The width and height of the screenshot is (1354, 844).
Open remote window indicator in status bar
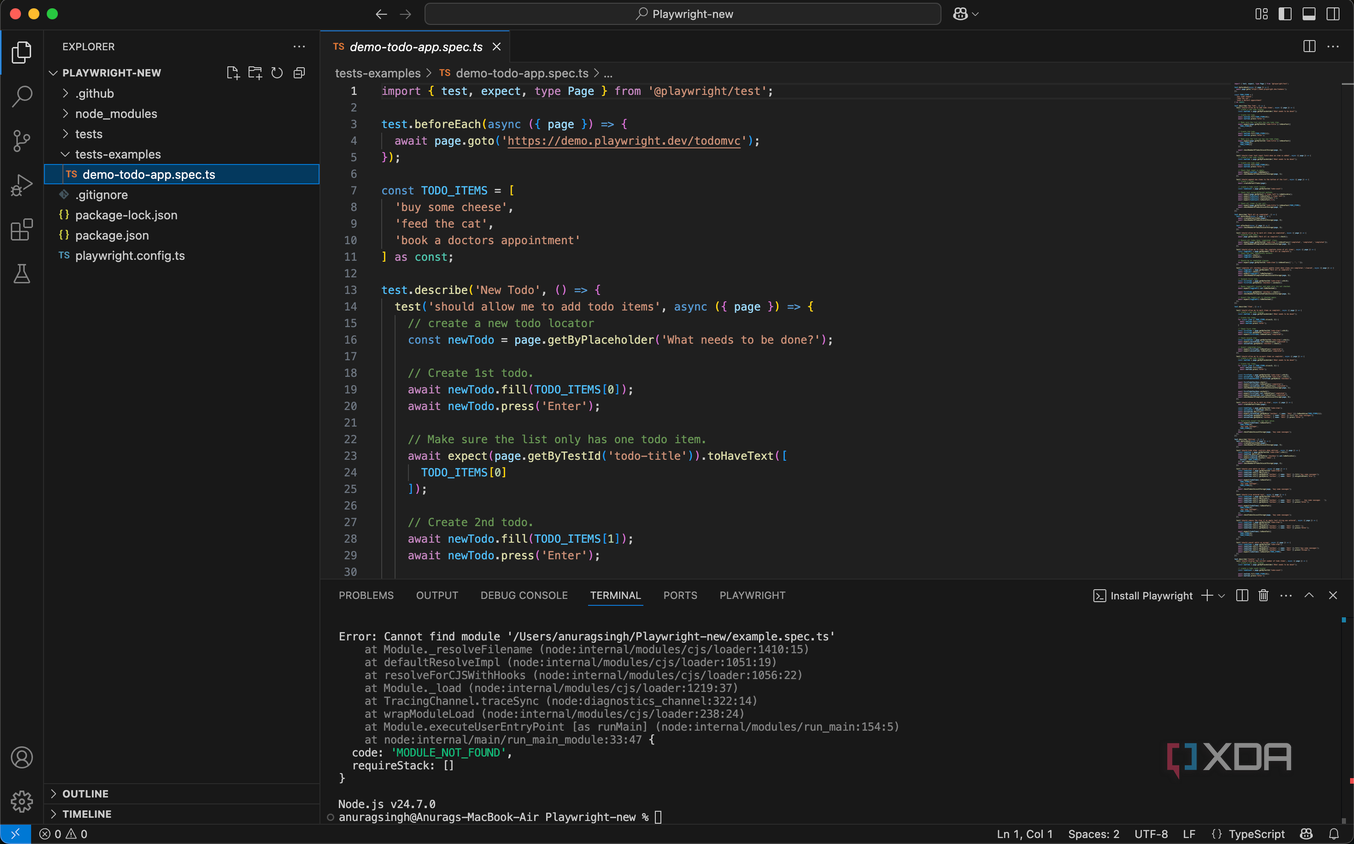15,834
